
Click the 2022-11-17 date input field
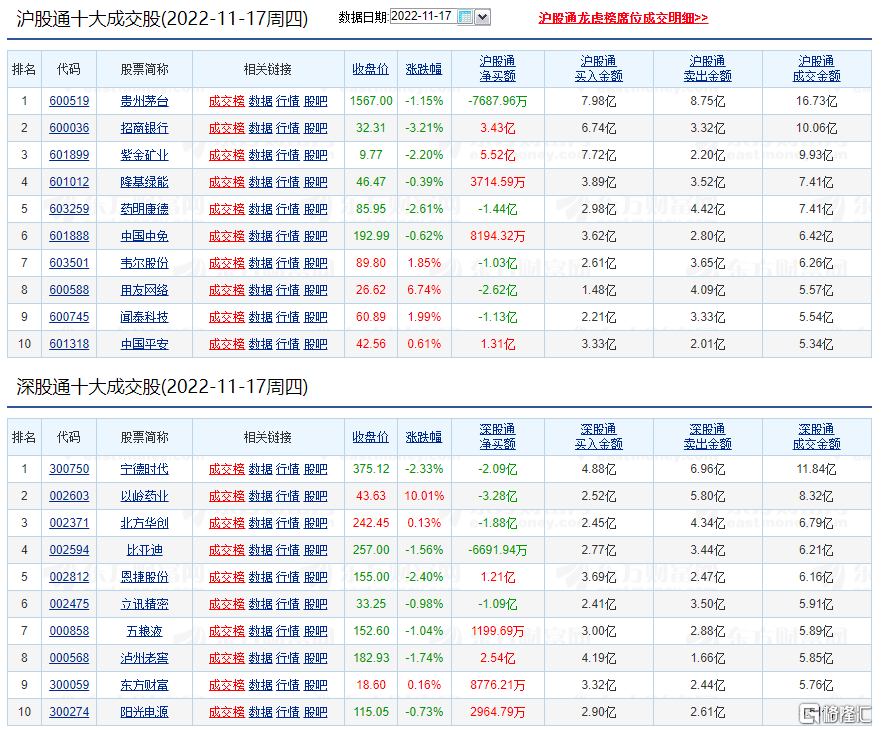tap(423, 17)
